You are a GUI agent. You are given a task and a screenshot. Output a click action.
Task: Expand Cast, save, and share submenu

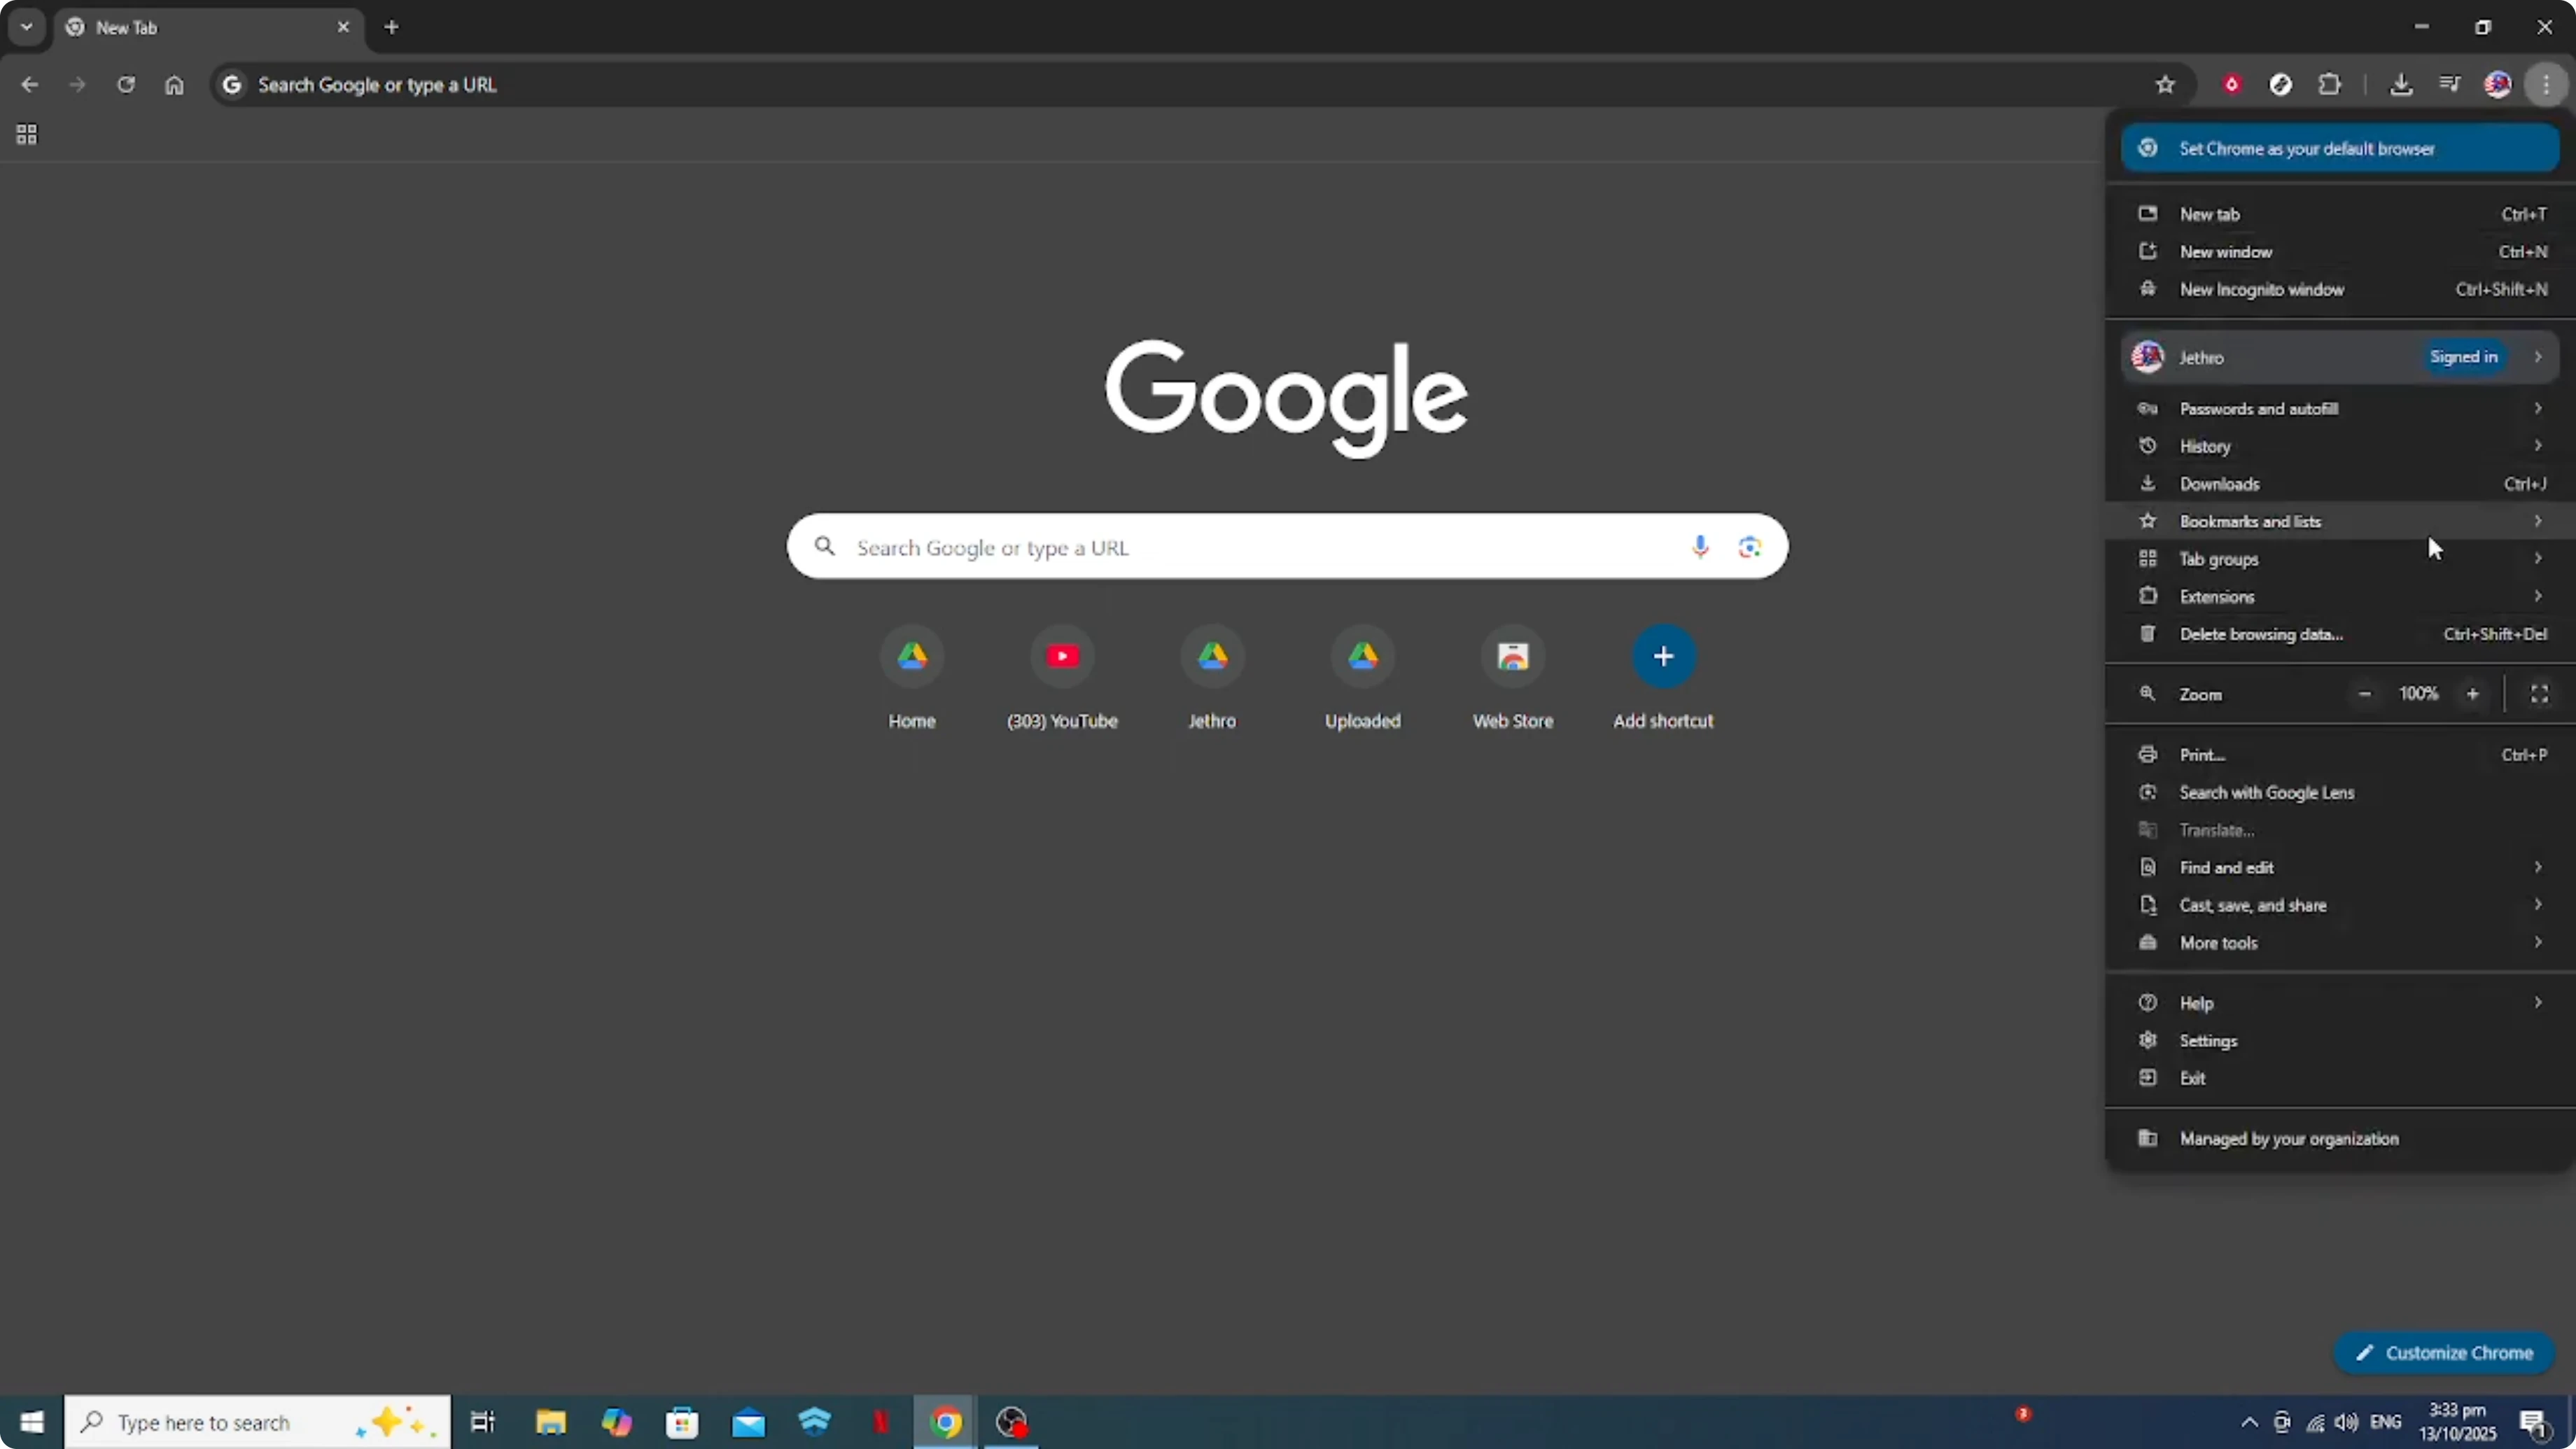(x=2339, y=905)
